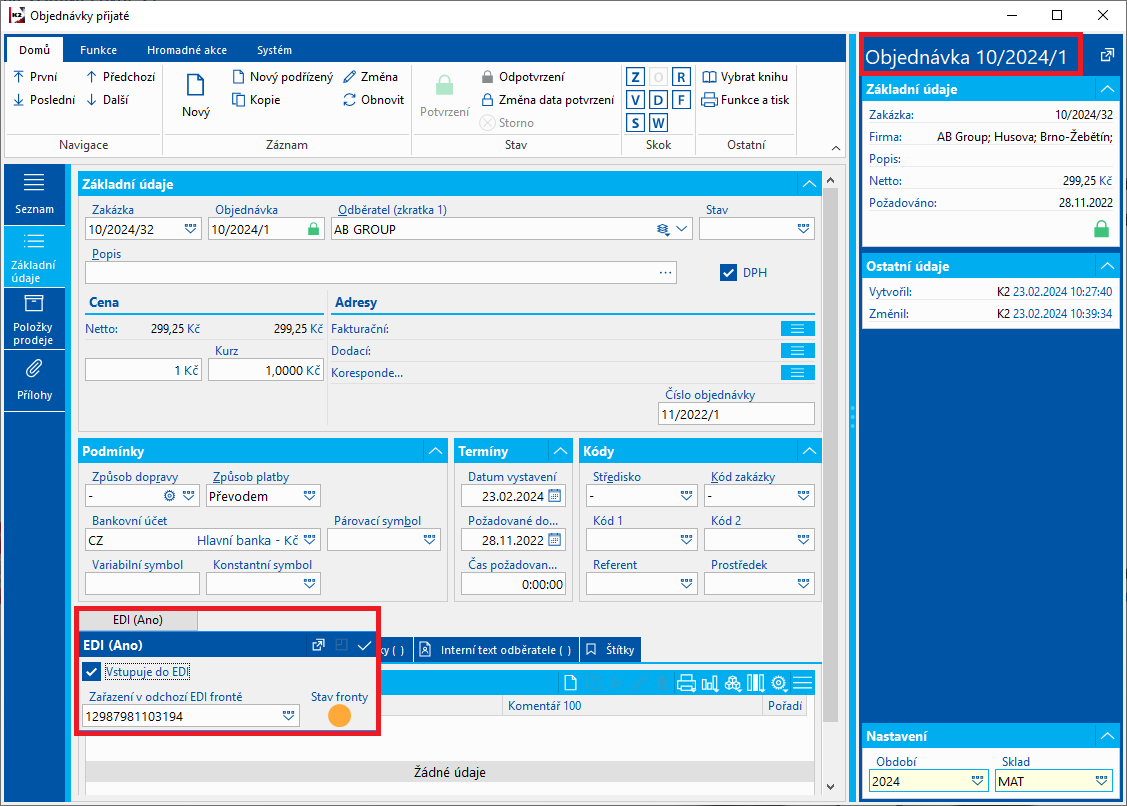Open Dodací address menu button

point(797,351)
